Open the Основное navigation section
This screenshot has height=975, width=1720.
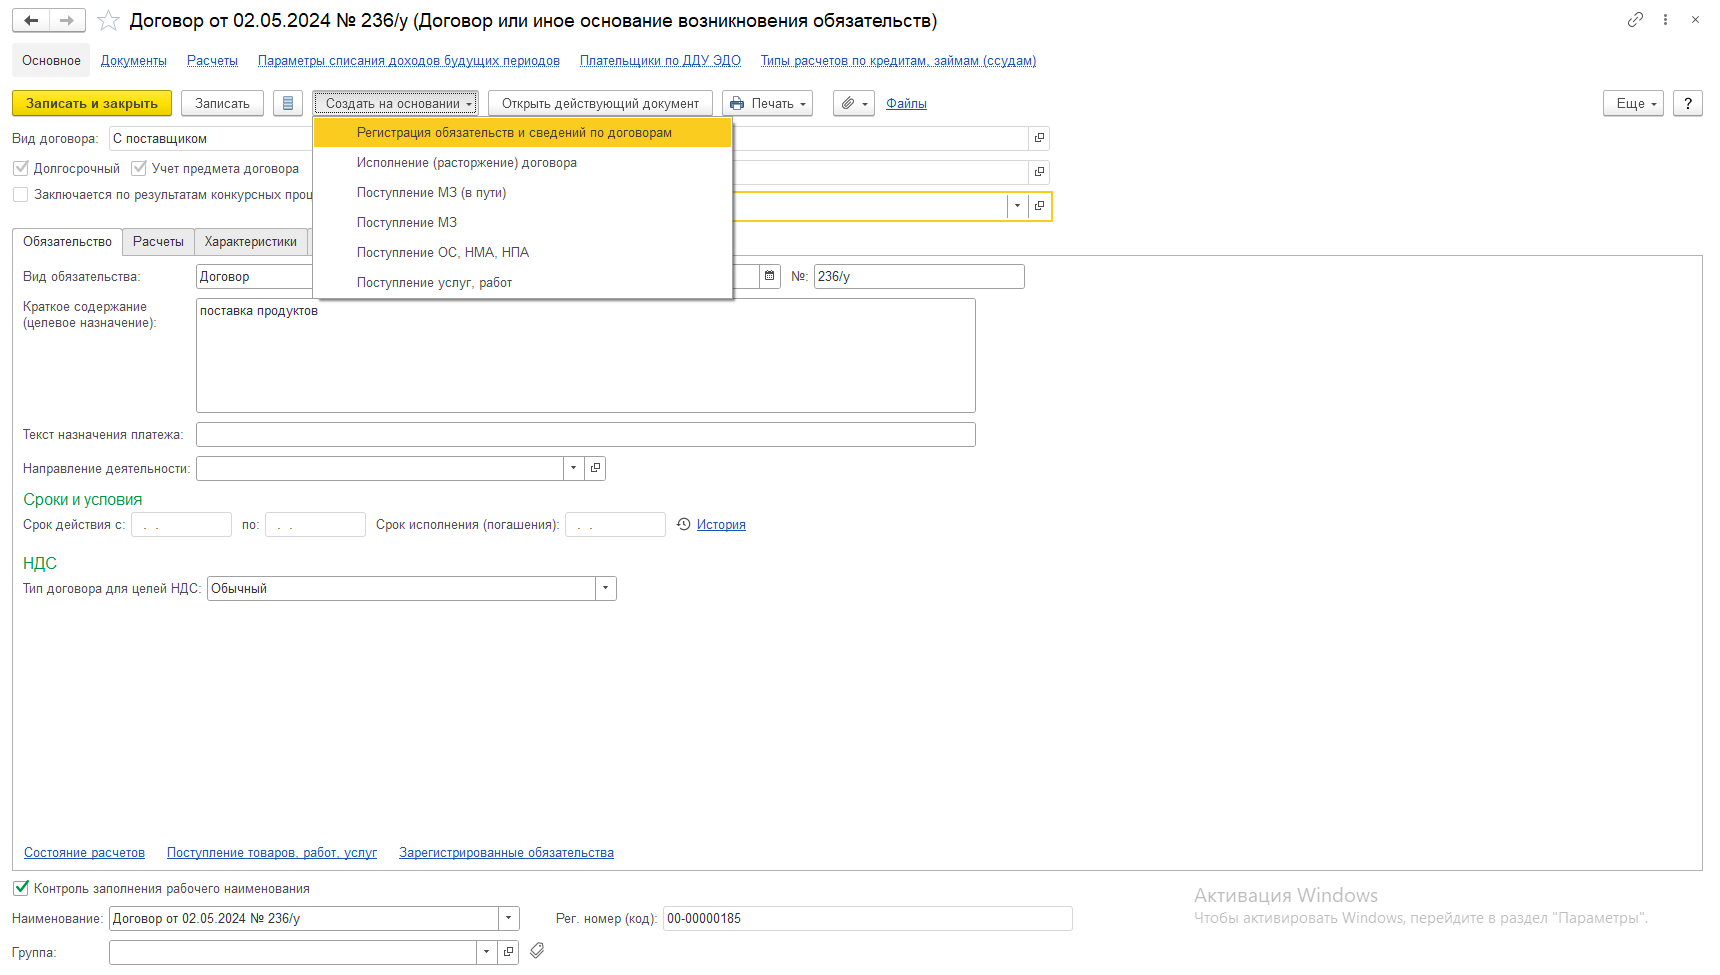(51, 61)
